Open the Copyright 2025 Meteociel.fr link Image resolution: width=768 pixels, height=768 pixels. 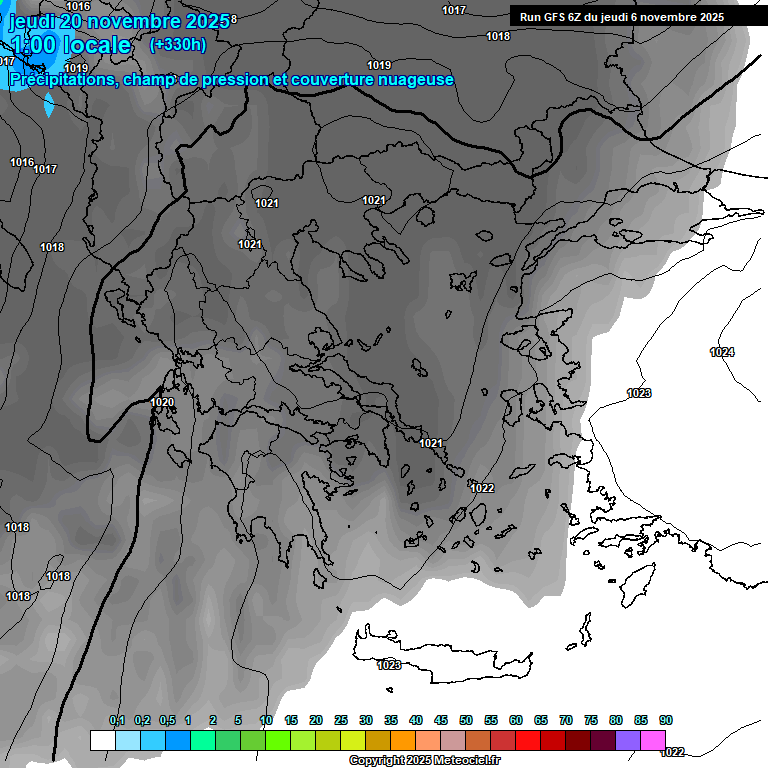[424, 761]
